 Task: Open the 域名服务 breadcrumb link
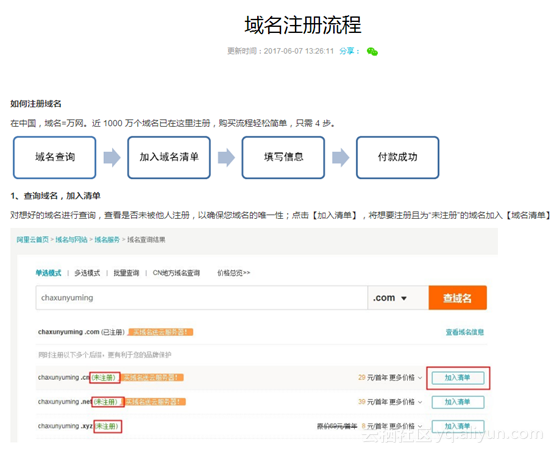pos(107,240)
